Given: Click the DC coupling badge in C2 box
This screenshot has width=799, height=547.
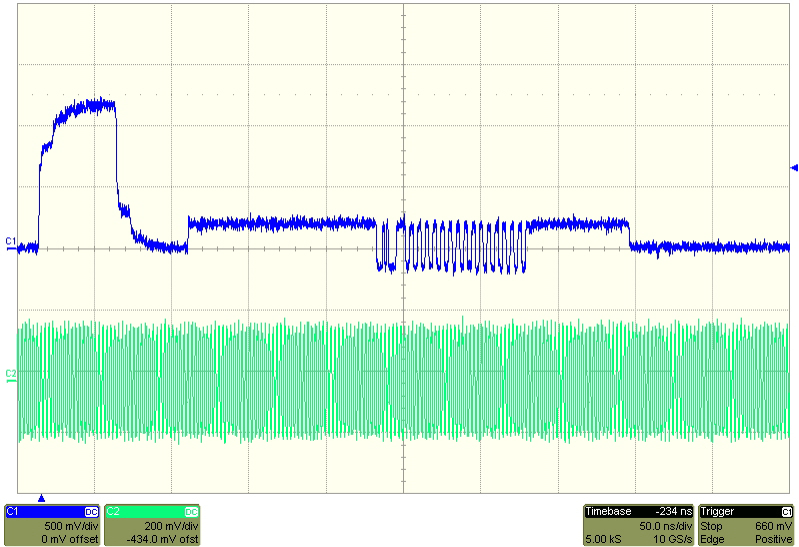Looking at the screenshot, I should (191, 511).
